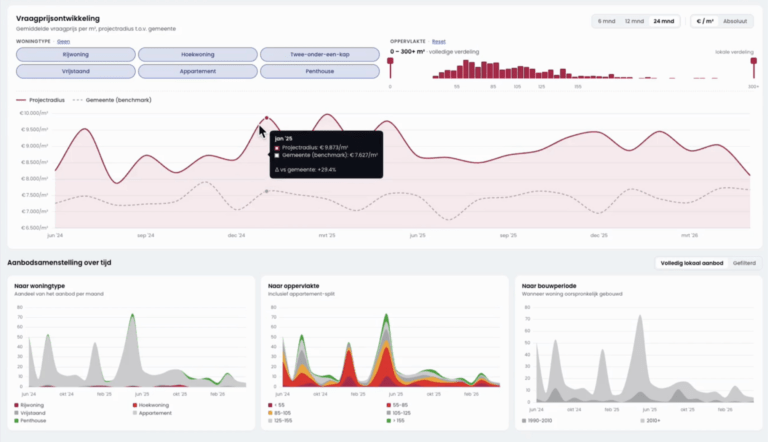Click the Geen link beside Woningtype

(63, 42)
